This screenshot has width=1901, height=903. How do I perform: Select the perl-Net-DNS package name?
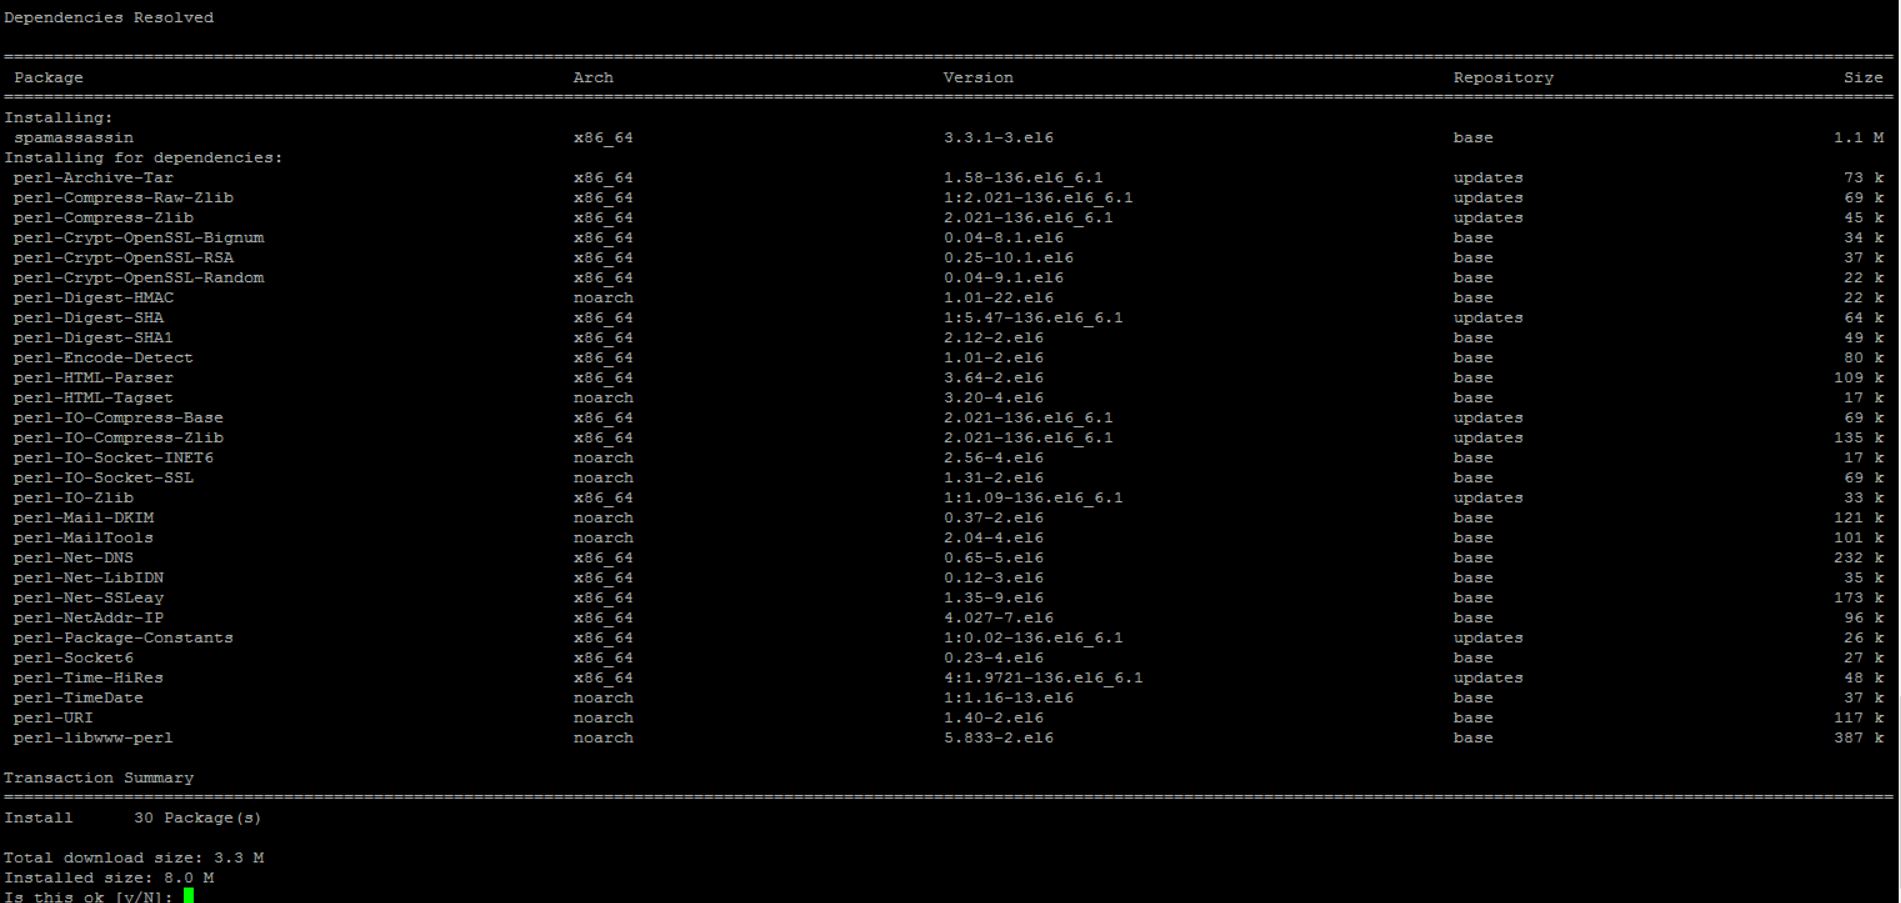click(x=74, y=557)
